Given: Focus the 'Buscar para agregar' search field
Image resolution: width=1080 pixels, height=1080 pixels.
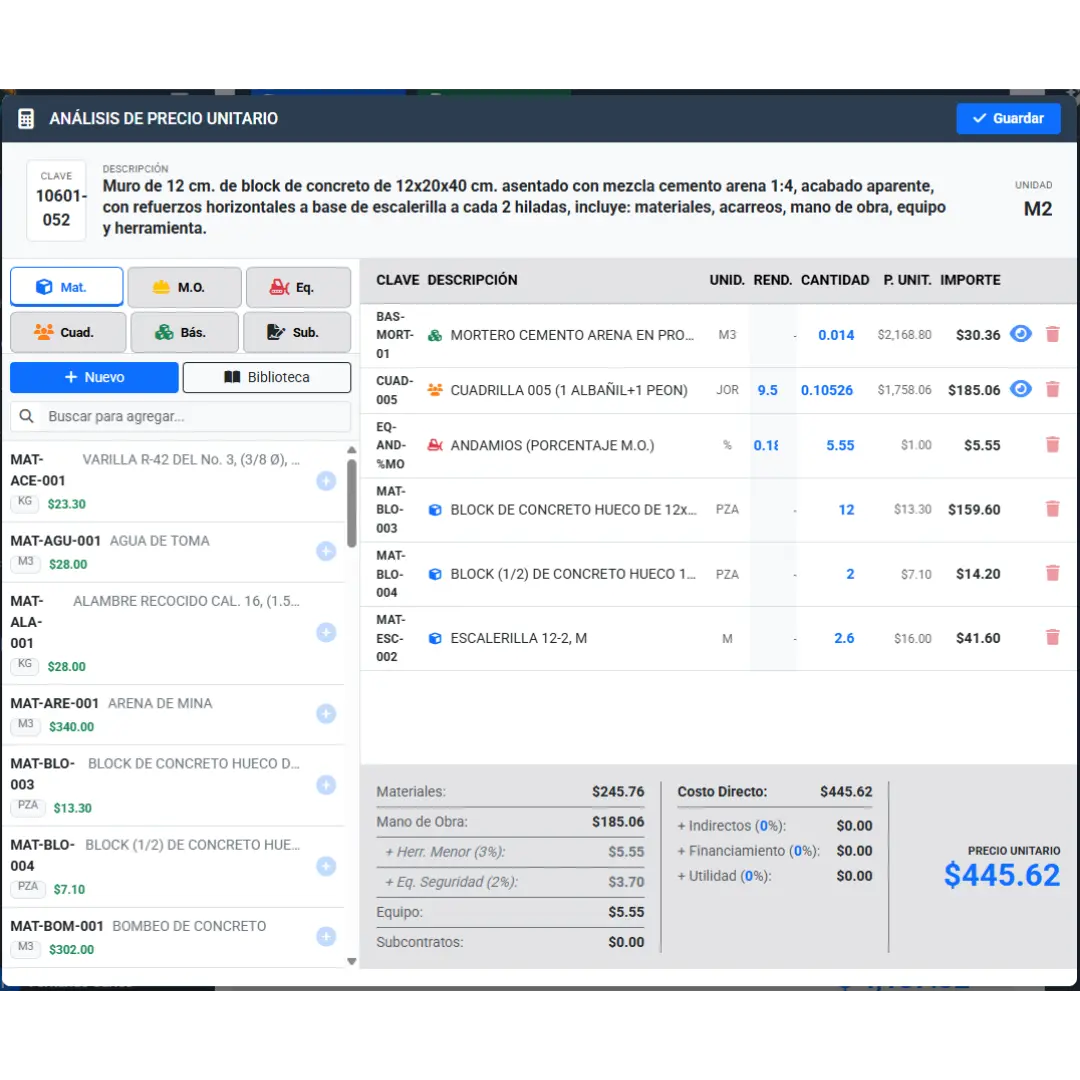Looking at the screenshot, I should (180, 416).
